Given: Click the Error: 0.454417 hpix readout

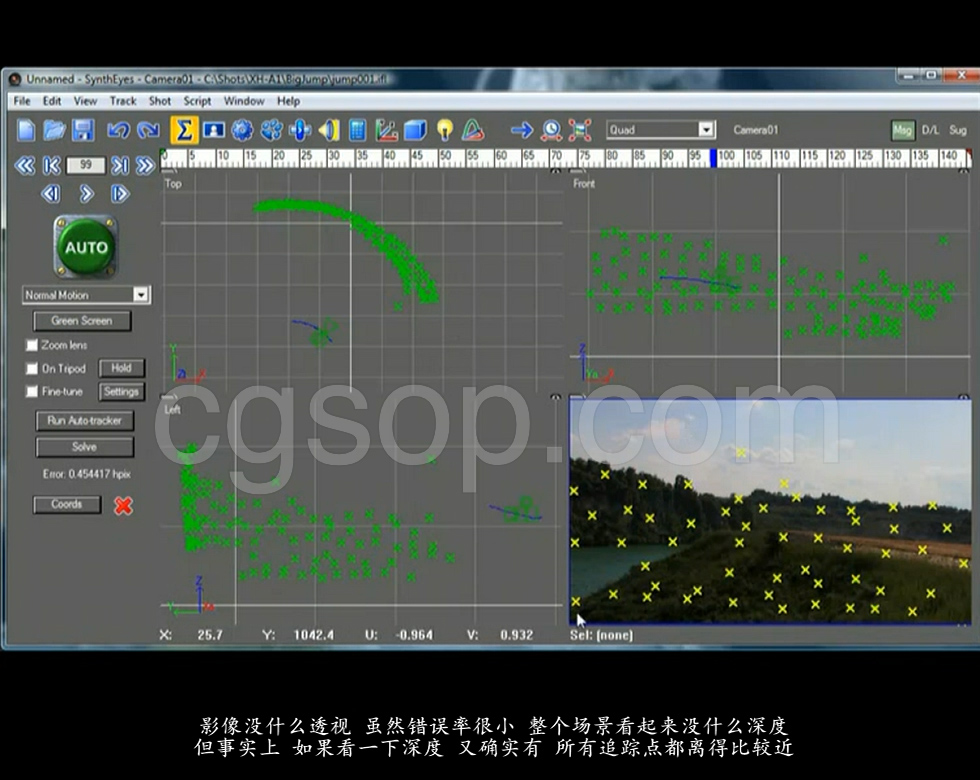Looking at the screenshot, I should tap(86, 474).
